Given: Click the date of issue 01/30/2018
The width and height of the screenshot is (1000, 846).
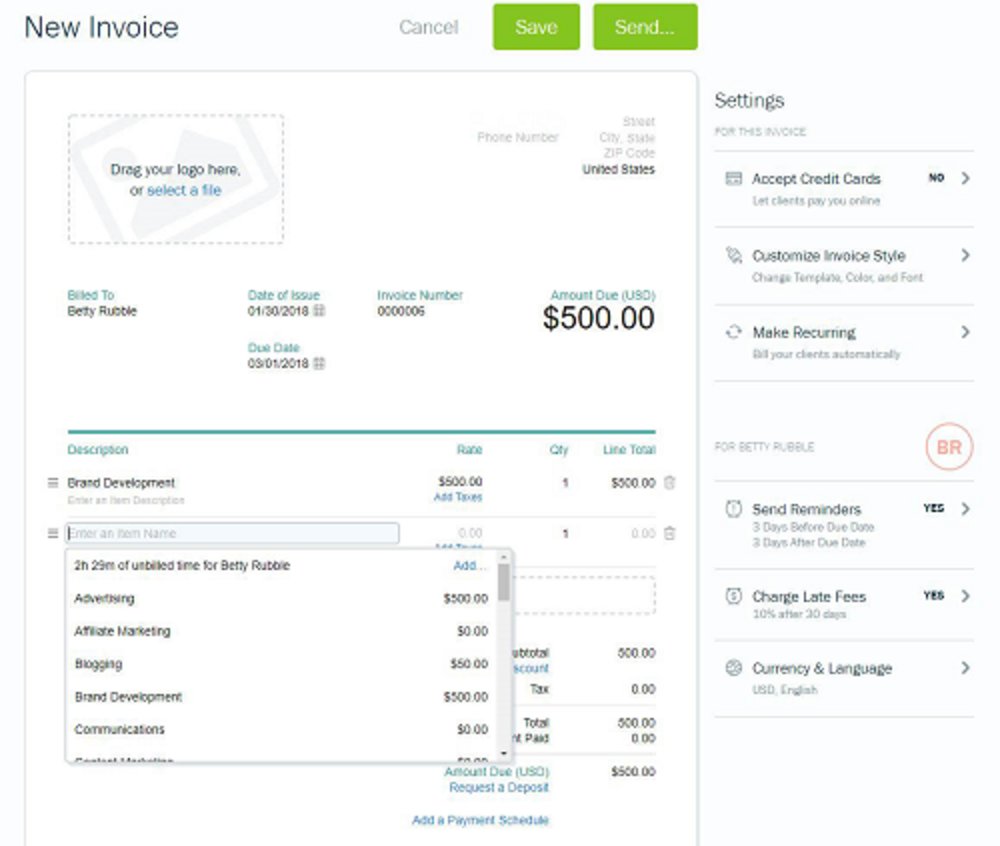Looking at the screenshot, I should pyautogui.click(x=277, y=311).
